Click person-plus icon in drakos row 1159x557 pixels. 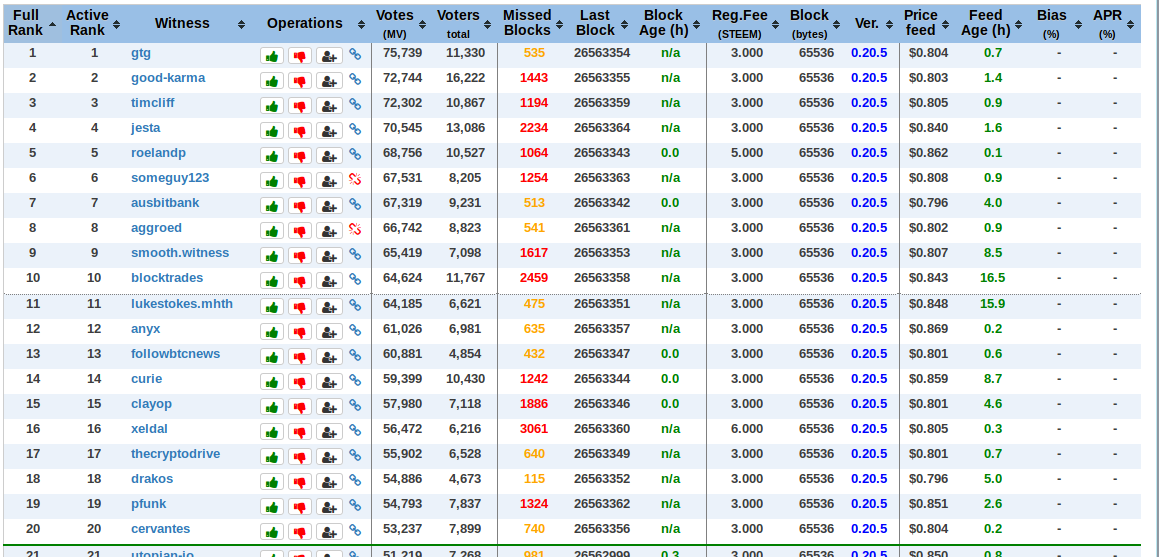click(329, 482)
